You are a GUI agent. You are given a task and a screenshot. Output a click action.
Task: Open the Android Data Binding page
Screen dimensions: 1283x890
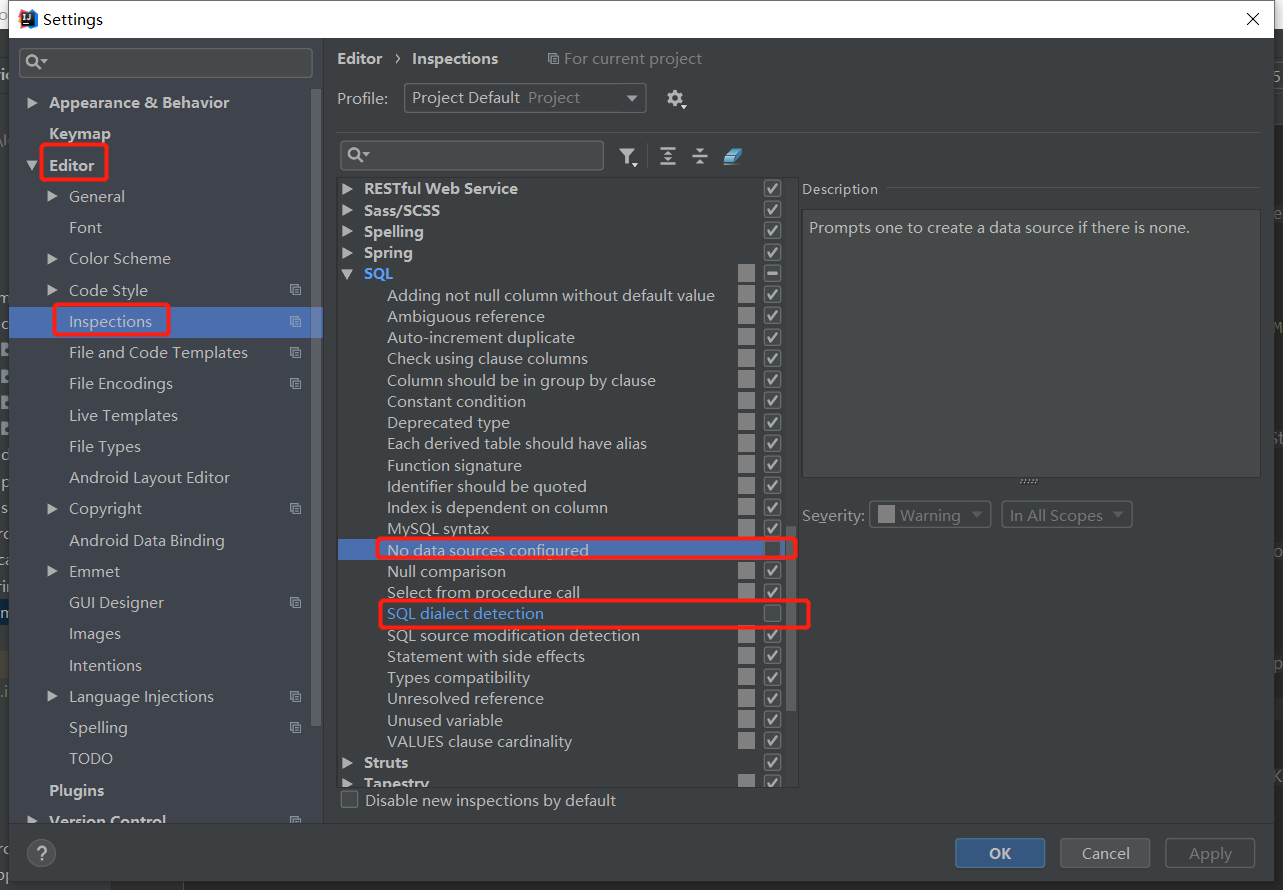[147, 540]
